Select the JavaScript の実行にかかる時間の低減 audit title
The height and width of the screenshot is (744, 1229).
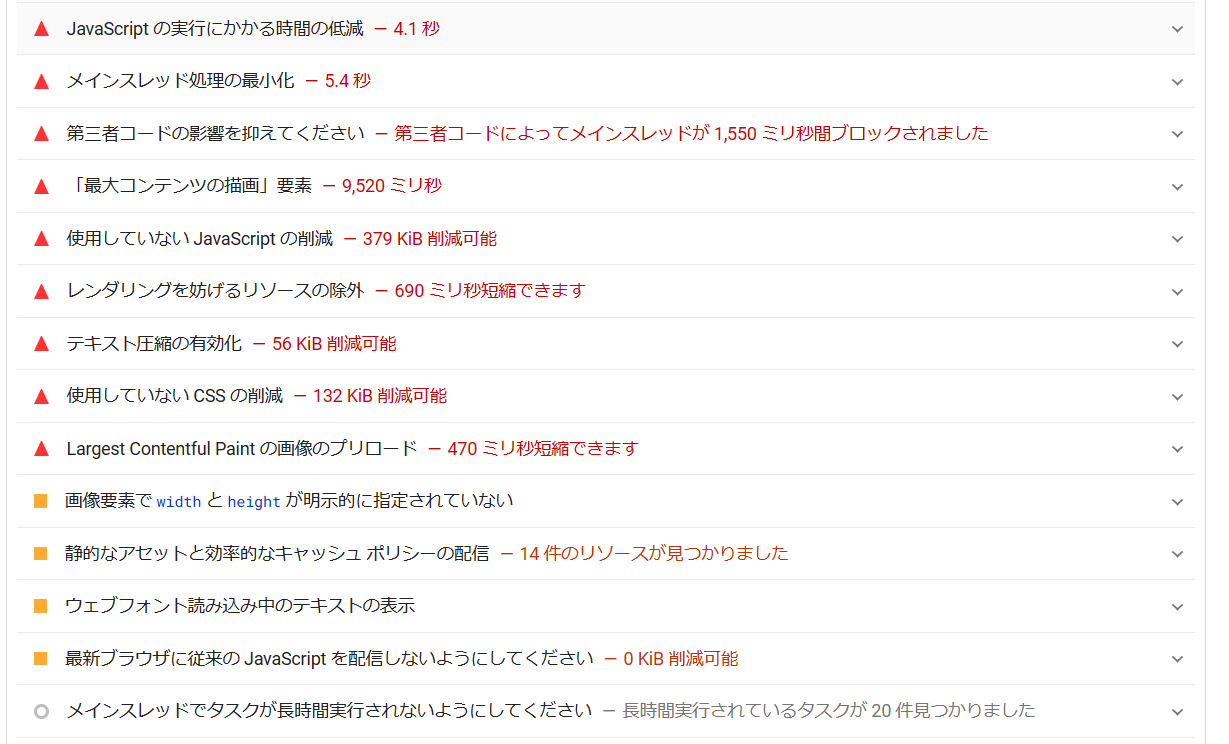pos(215,29)
